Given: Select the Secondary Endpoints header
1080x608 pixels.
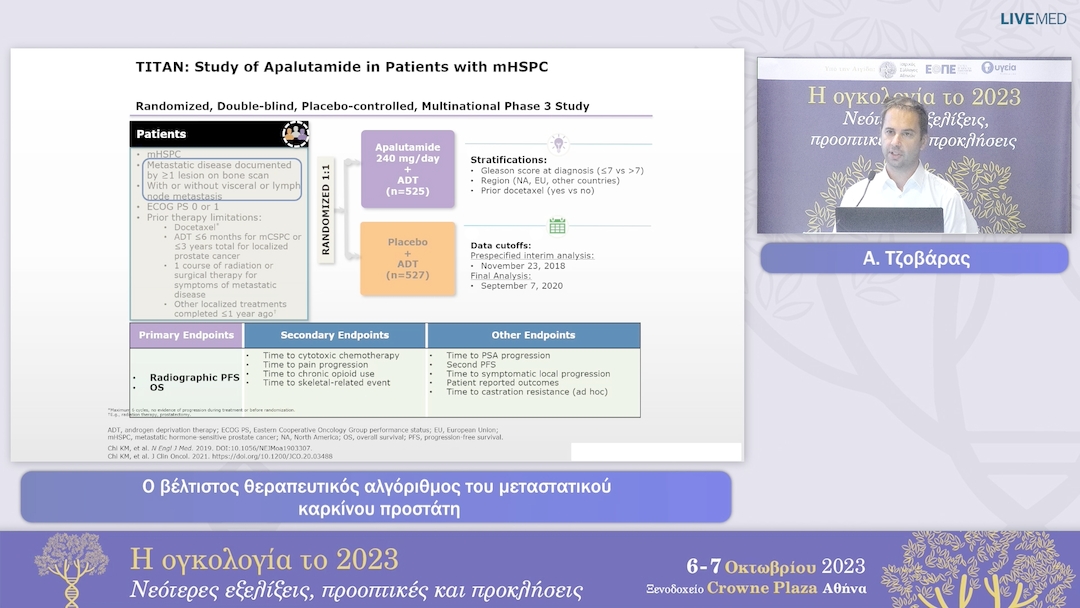Looking at the screenshot, I should point(335,335).
